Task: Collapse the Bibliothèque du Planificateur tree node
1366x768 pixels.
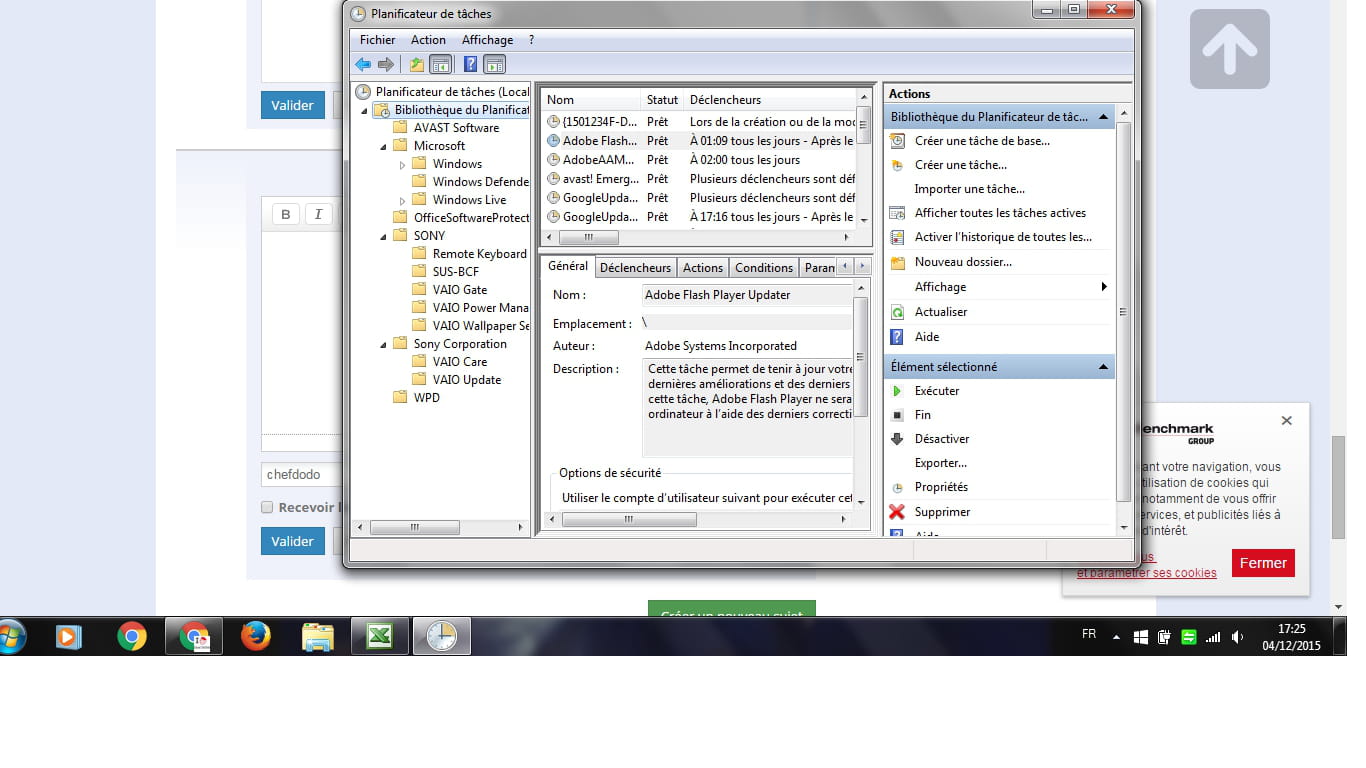Action: pyautogui.click(x=364, y=110)
